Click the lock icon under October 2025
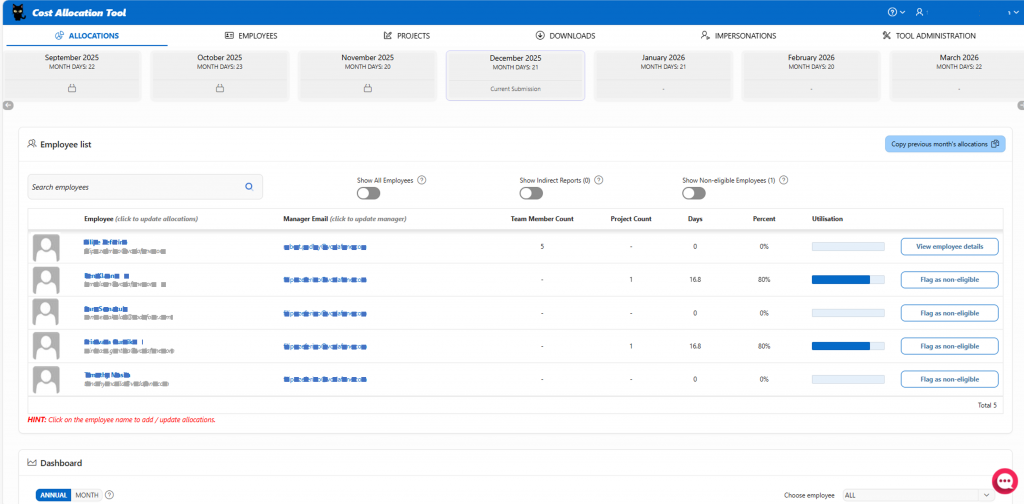The width and height of the screenshot is (1024, 504). [219, 89]
